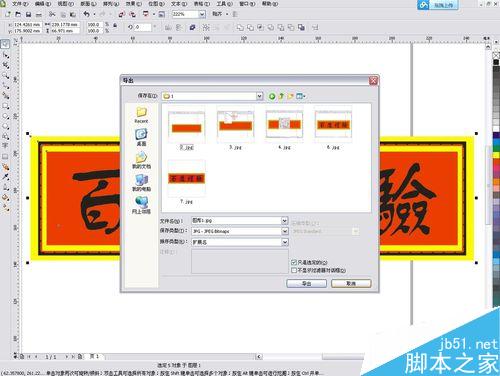Open 桌面 Desktop place in dialog
Image resolution: width=500 pixels, height=376 pixels.
141,137
